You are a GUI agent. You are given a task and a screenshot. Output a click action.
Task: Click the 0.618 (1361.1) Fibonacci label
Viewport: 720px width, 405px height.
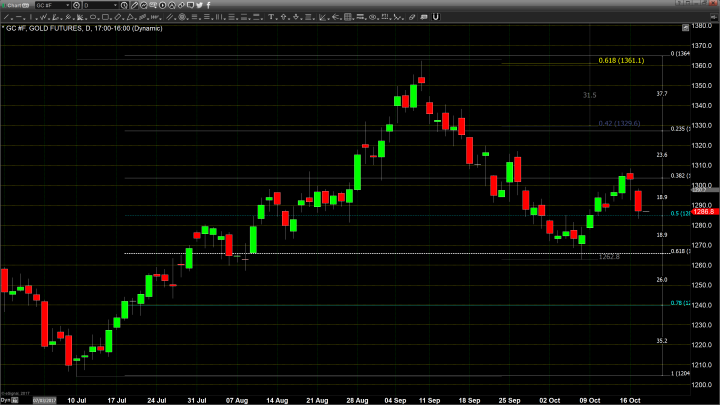click(x=621, y=61)
